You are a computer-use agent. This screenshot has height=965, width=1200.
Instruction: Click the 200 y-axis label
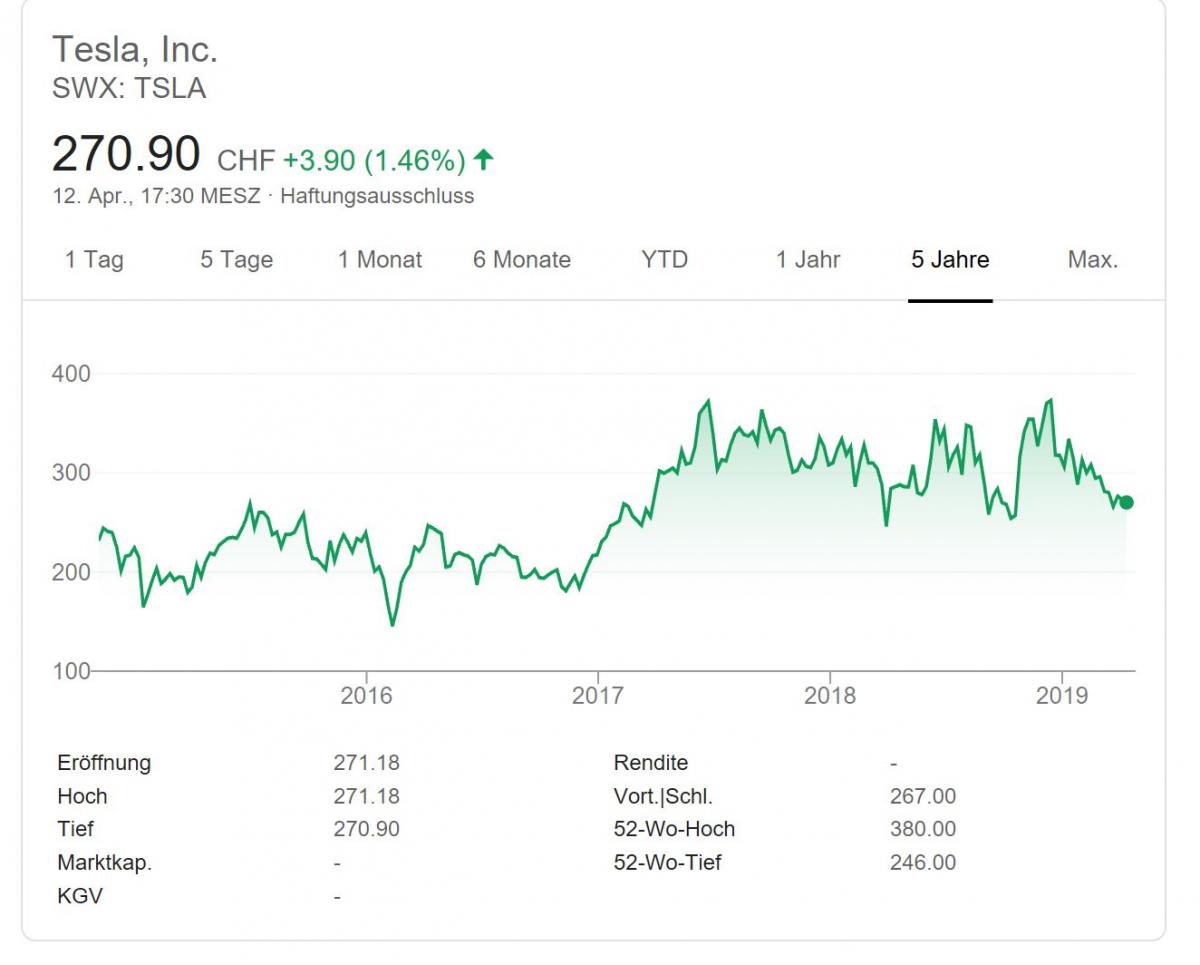(x=71, y=572)
